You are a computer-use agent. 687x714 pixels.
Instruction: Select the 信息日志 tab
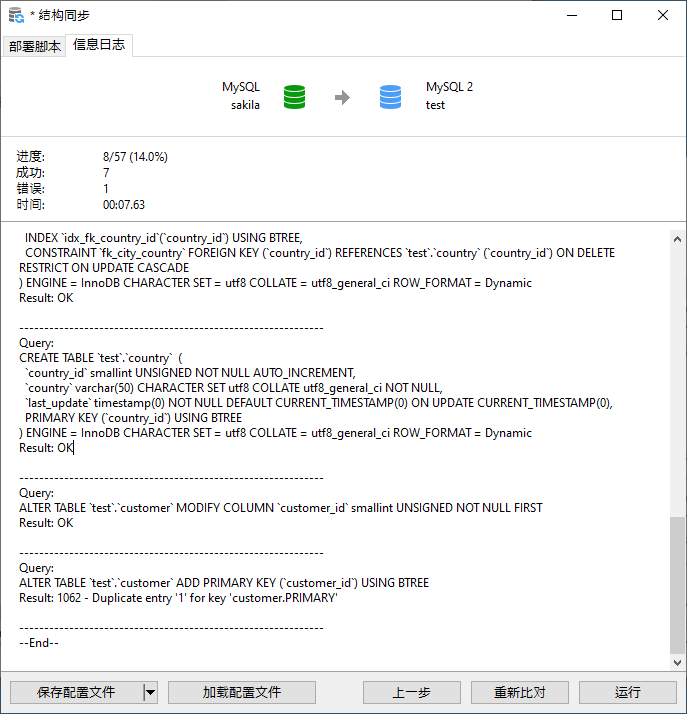(x=99, y=45)
